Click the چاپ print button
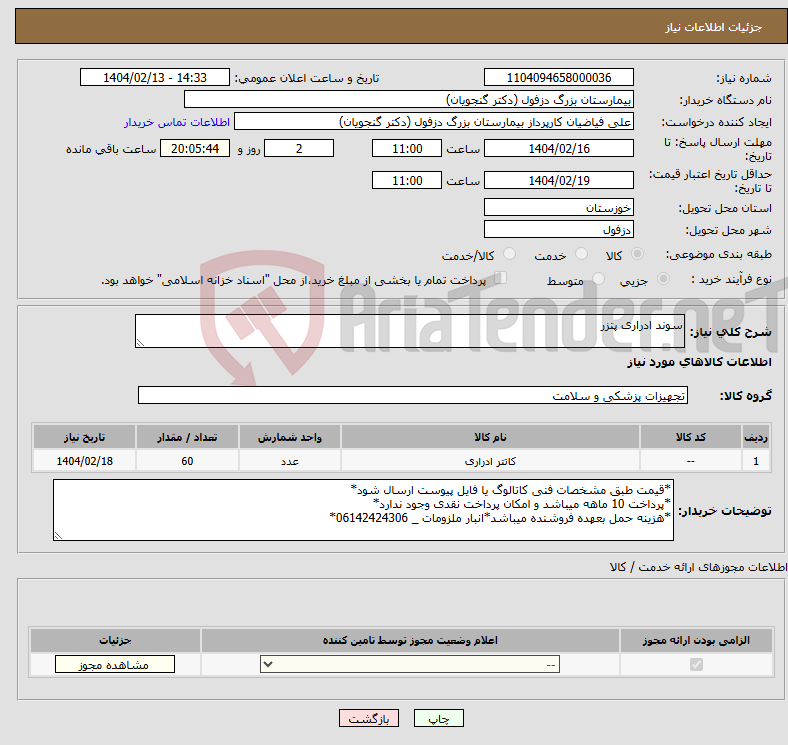This screenshot has height=745, width=788. pyautogui.click(x=439, y=718)
